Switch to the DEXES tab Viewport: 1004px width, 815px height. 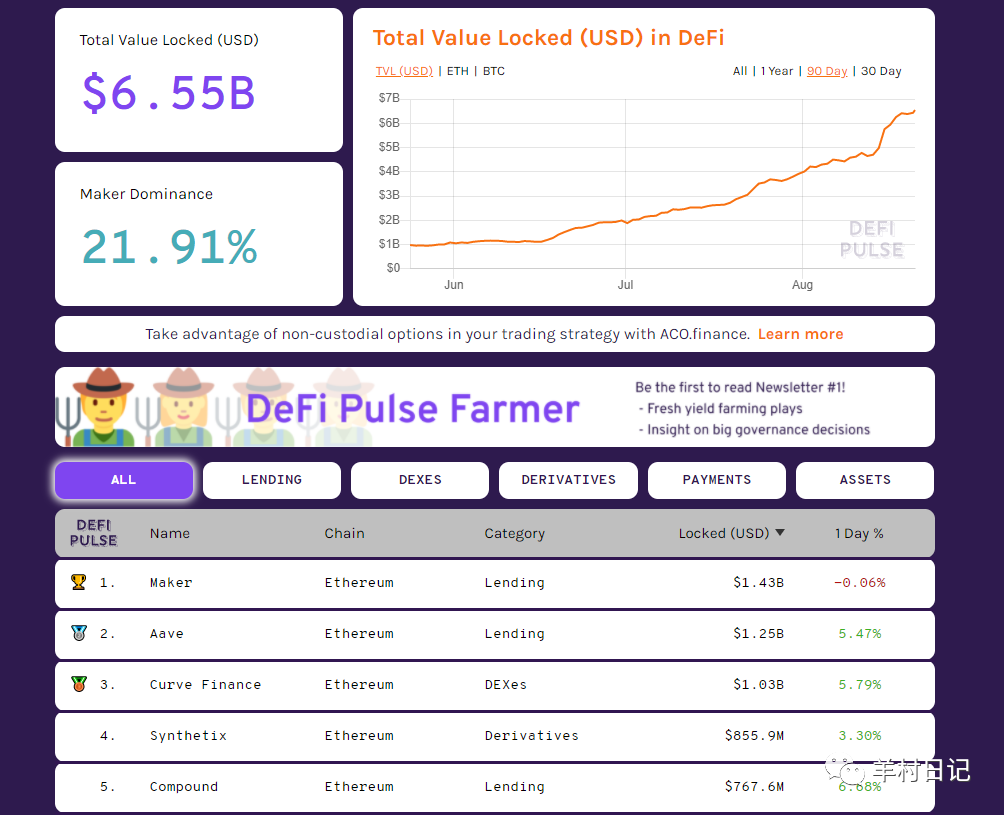pyautogui.click(x=420, y=480)
